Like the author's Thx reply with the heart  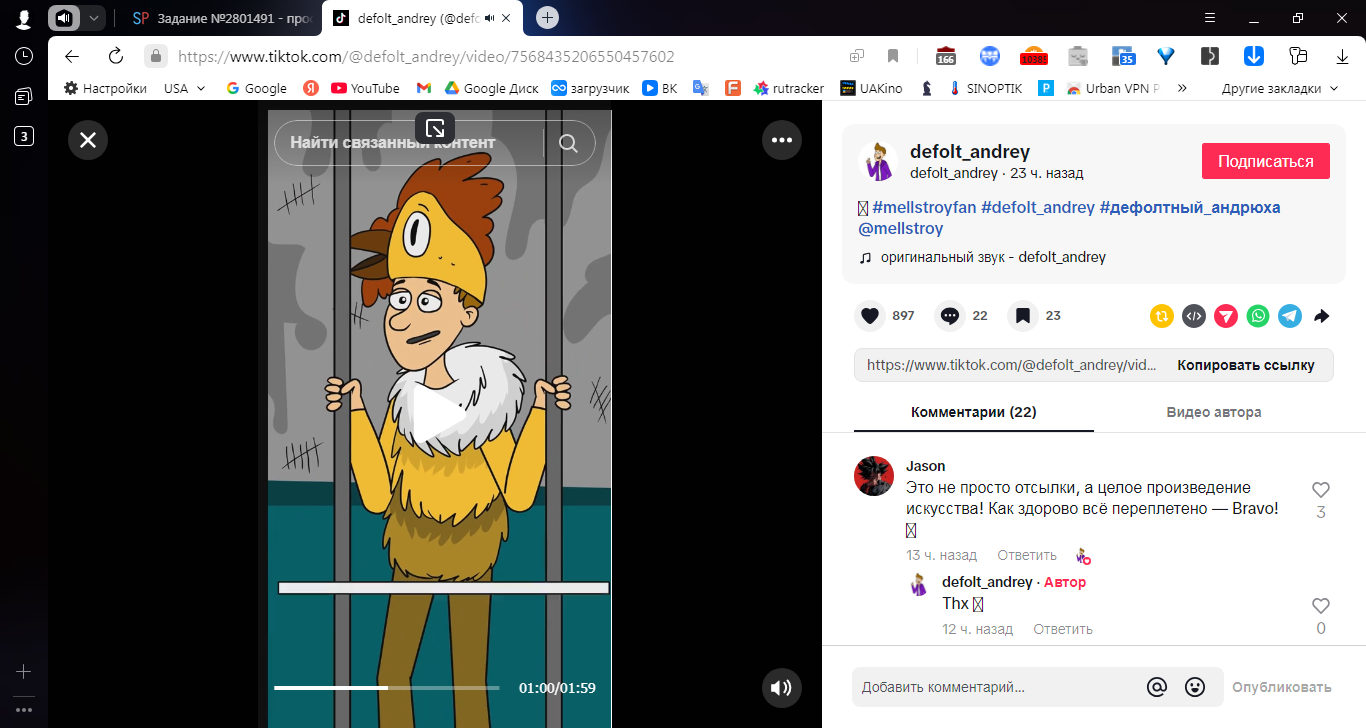point(1320,606)
